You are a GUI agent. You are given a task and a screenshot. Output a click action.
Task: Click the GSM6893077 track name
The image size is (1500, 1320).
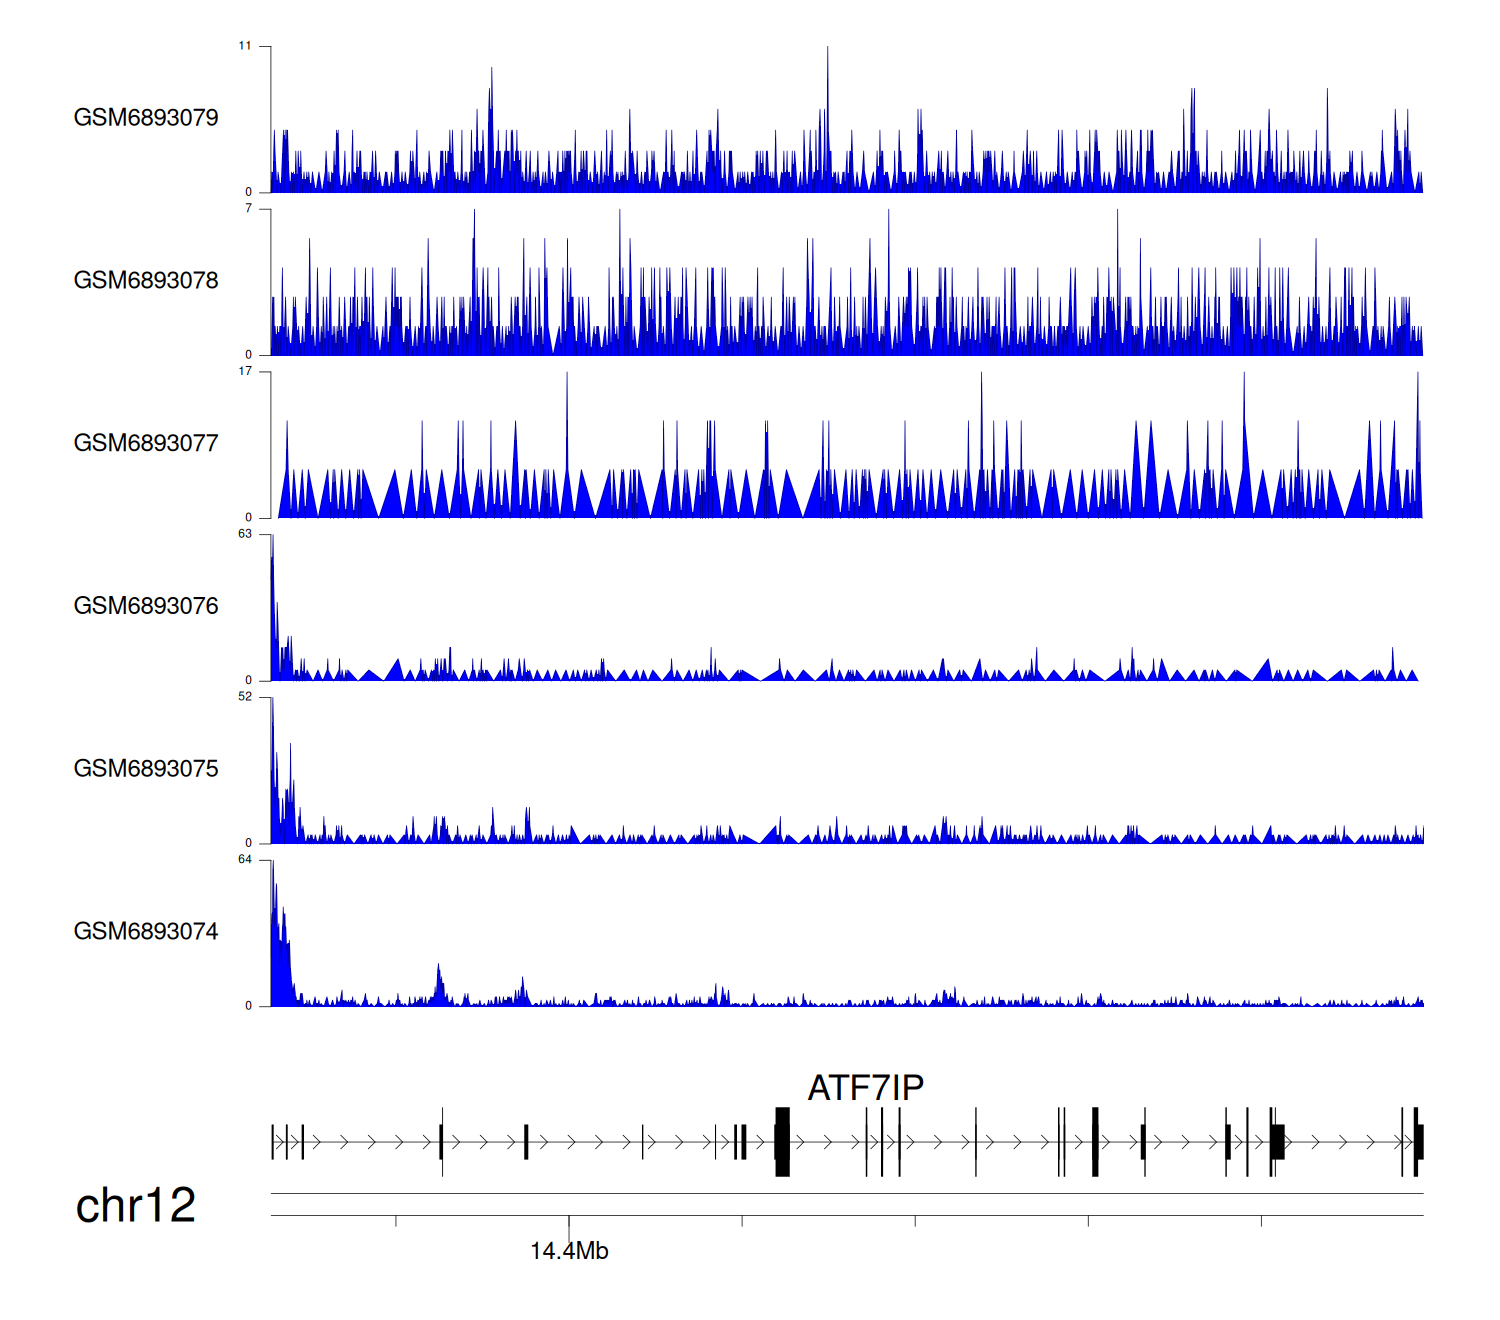pyautogui.click(x=146, y=444)
